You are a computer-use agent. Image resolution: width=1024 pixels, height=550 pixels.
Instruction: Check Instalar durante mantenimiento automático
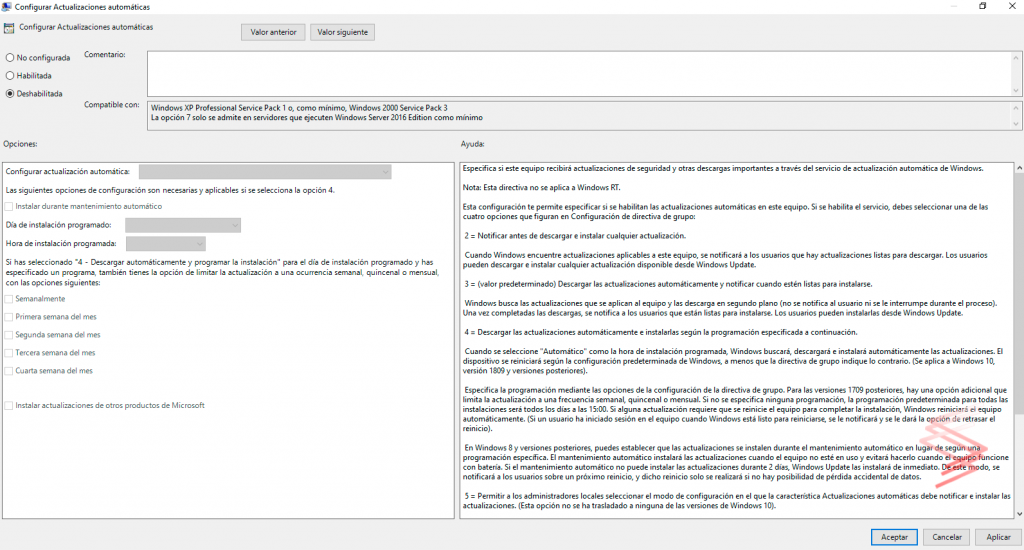point(8,206)
